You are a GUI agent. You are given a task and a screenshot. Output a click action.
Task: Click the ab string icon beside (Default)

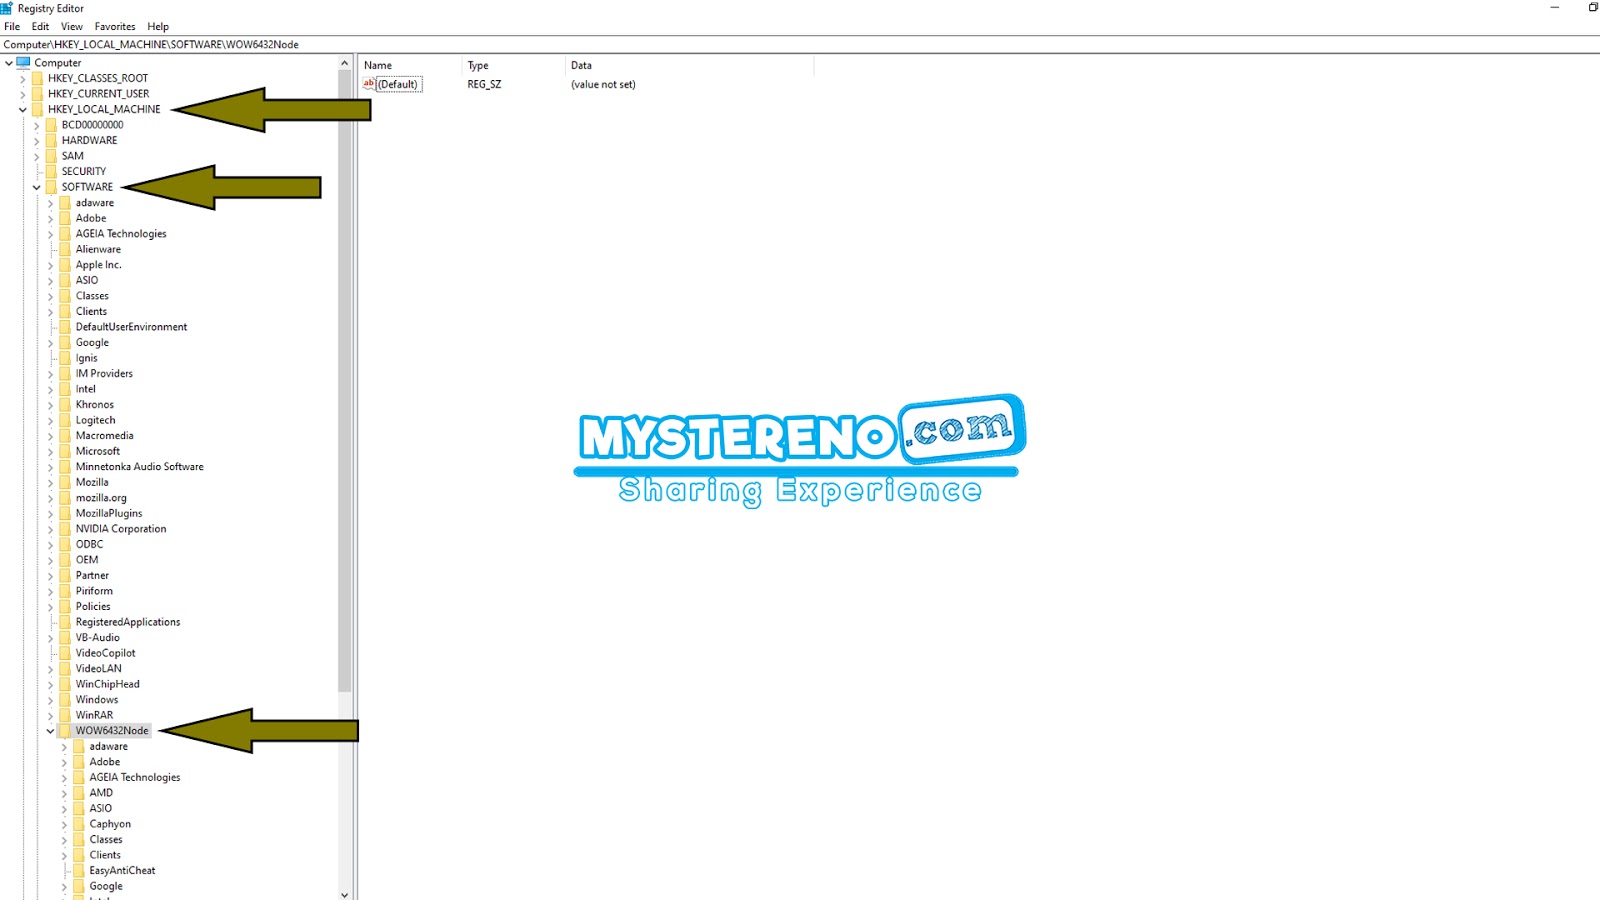point(369,84)
